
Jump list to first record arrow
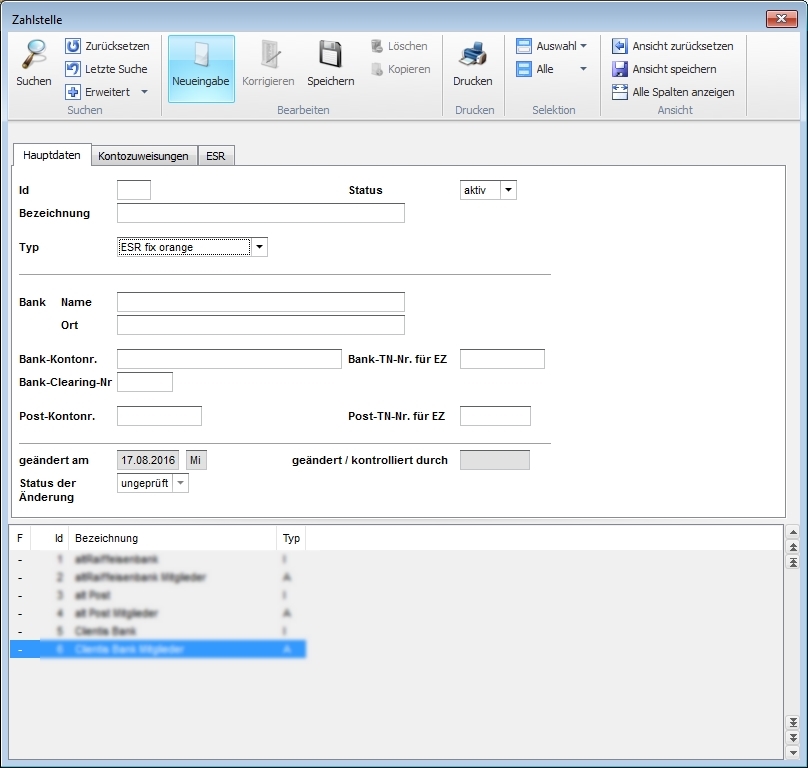793,561
